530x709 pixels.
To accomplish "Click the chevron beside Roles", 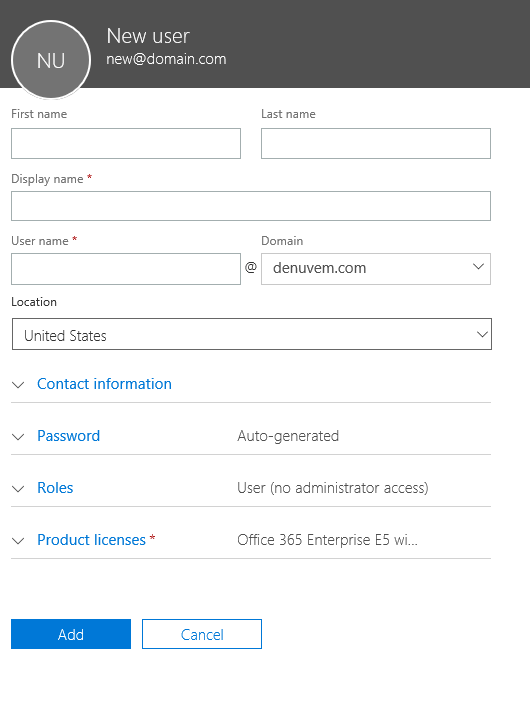I will coord(18,489).
